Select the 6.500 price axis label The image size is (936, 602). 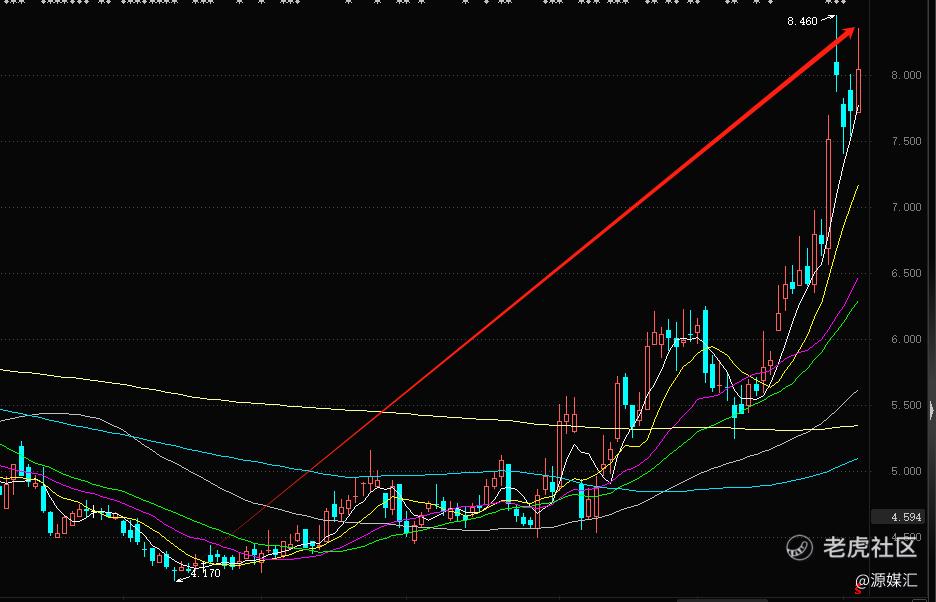(x=906, y=274)
